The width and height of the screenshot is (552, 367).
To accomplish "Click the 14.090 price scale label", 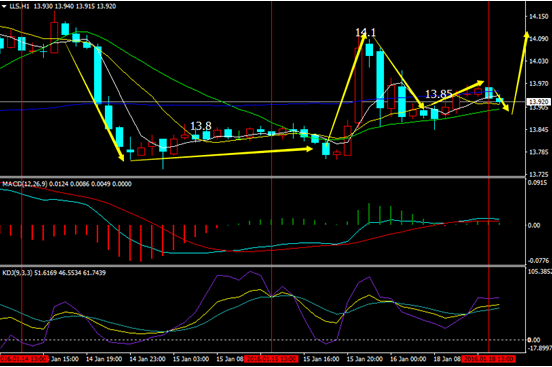I will pyautogui.click(x=539, y=39).
